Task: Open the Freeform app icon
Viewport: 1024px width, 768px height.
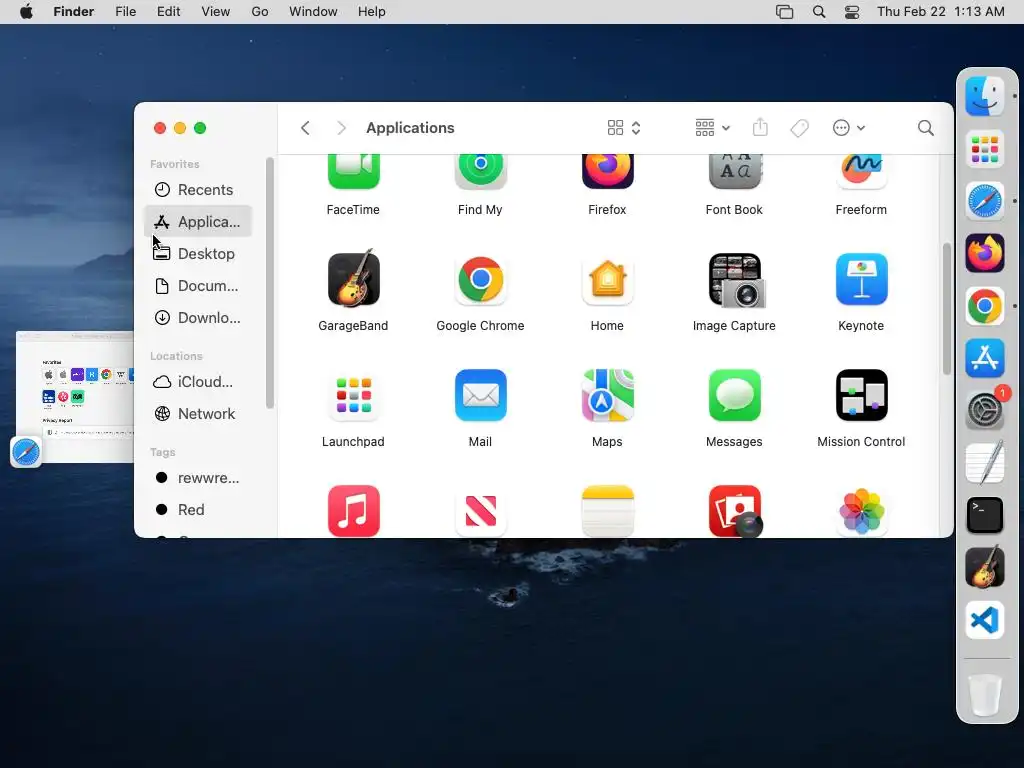Action: 861,172
